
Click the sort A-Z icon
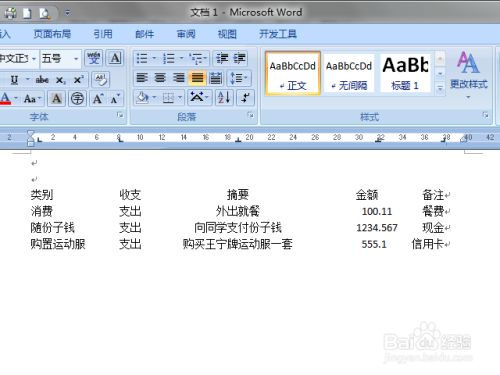(x=224, y=98)
